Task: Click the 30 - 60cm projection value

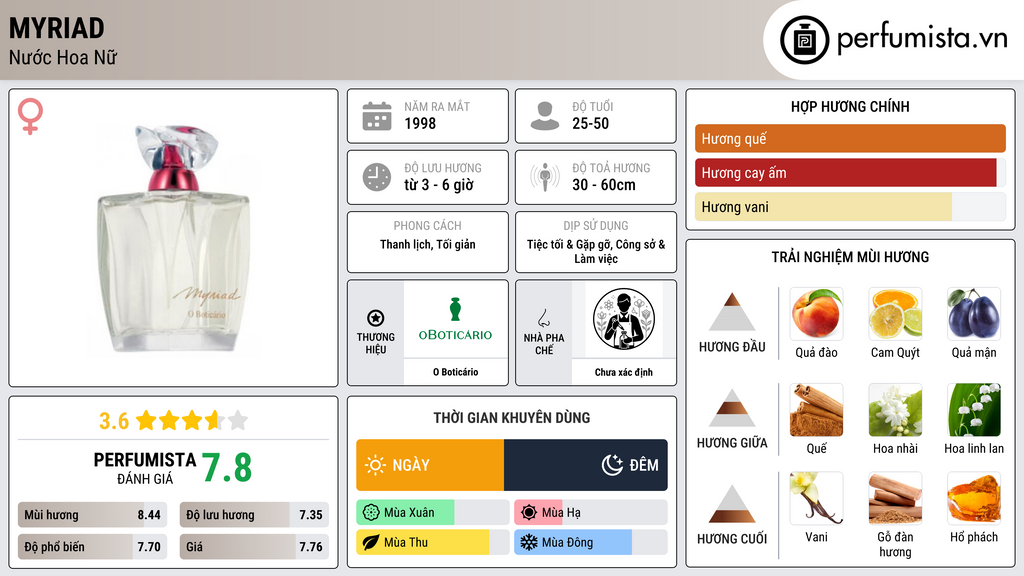Action: (x=603, y=185)
